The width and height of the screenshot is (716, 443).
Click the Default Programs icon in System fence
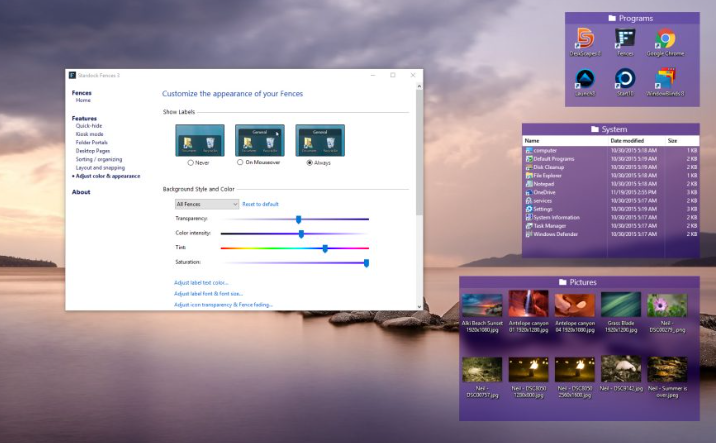pos(529,159)
